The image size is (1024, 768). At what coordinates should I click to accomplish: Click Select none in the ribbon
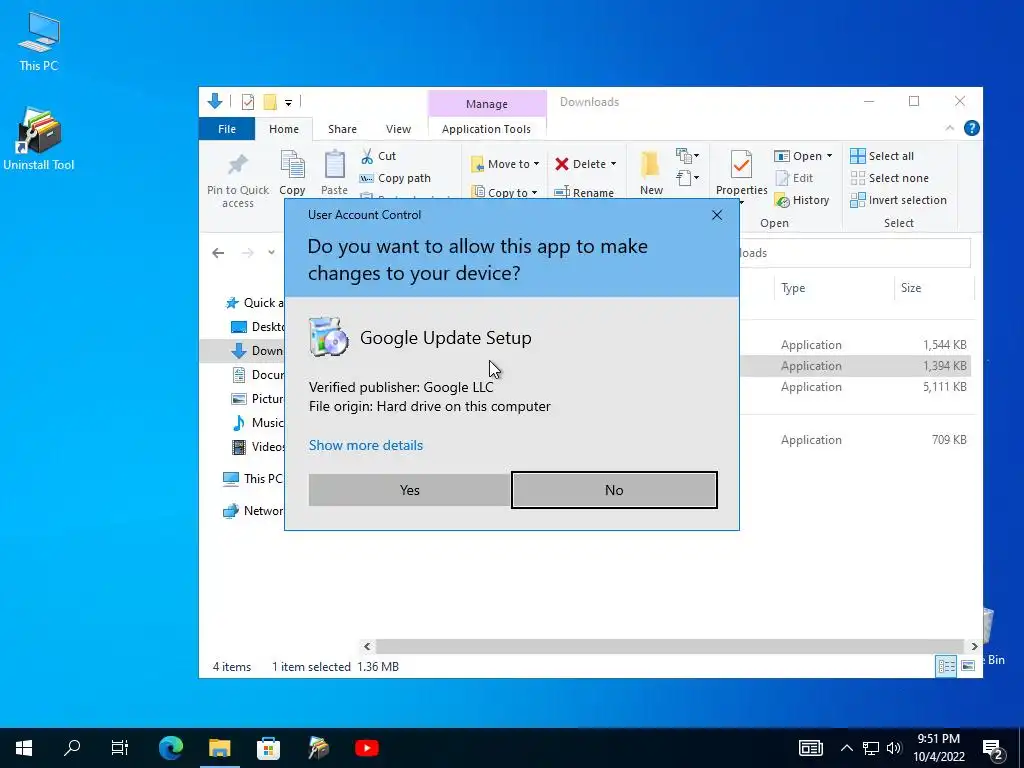pos(889,178)
